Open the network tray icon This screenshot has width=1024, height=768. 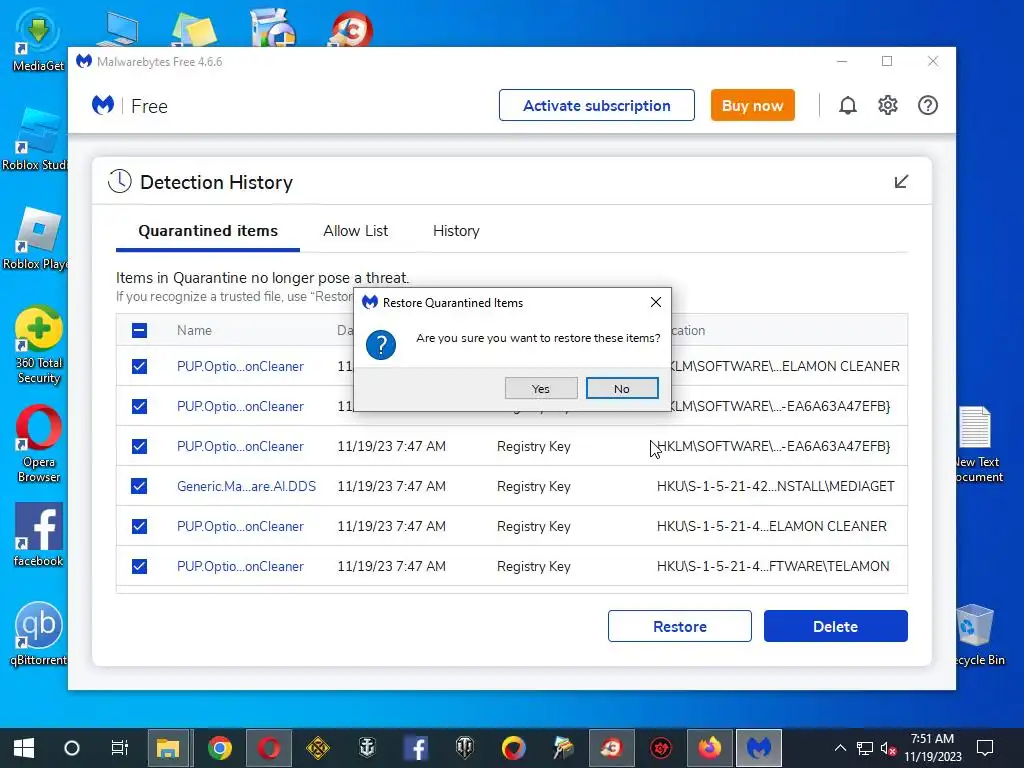pyautogui.click(x=865, y=748)
